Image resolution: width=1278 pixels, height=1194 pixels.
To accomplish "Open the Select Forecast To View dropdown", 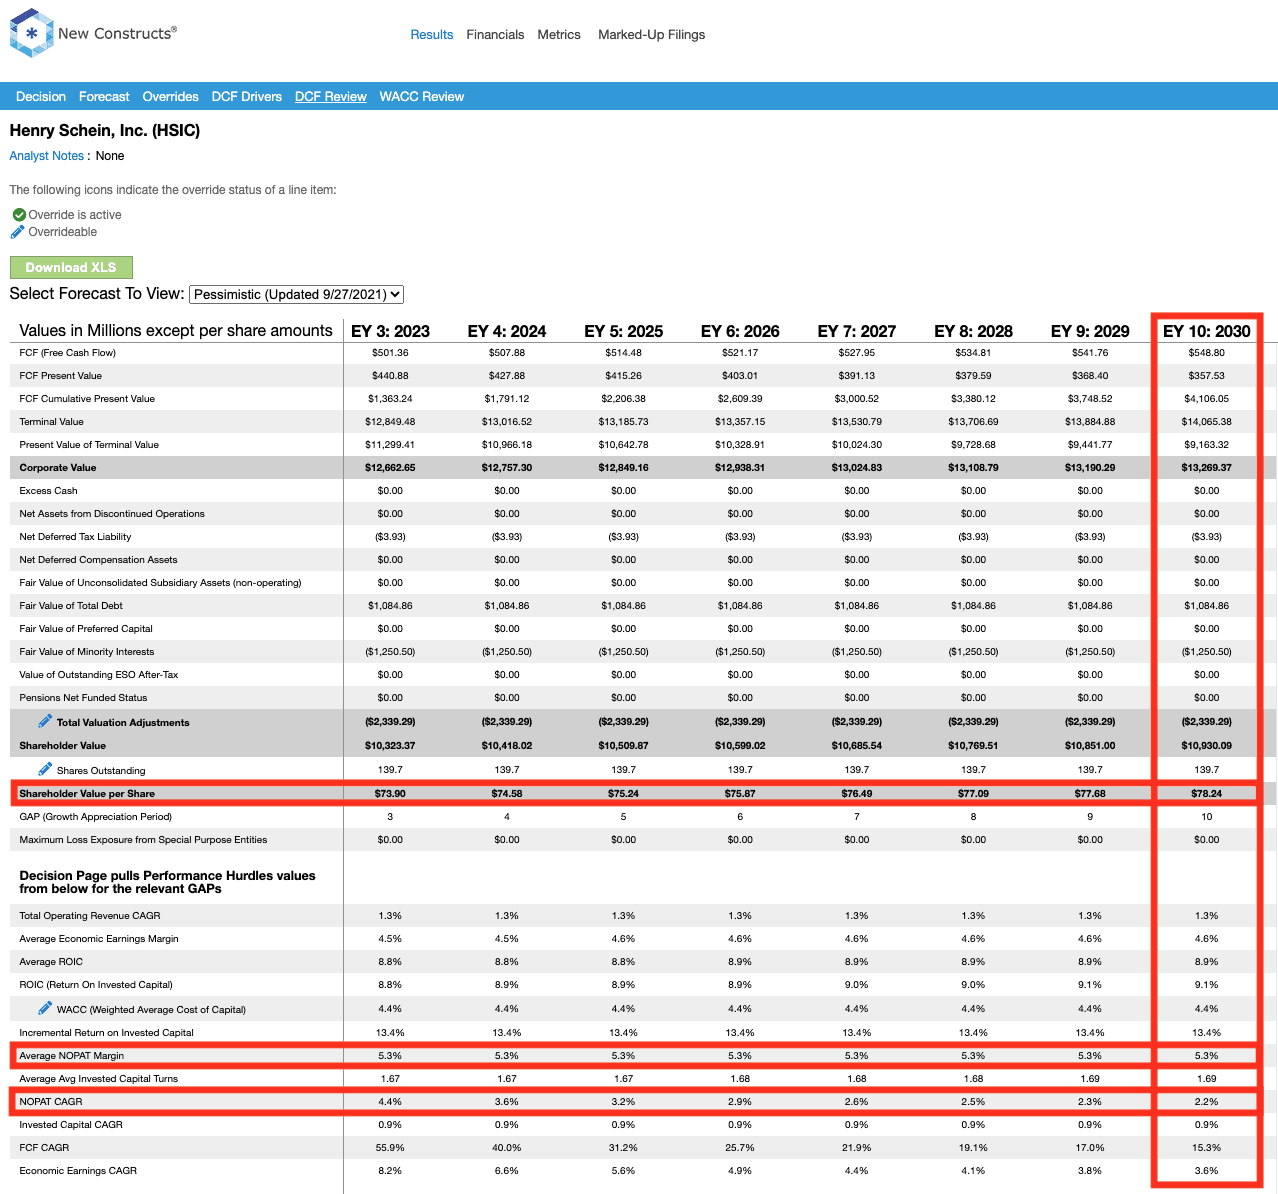I will coord(296,294).
